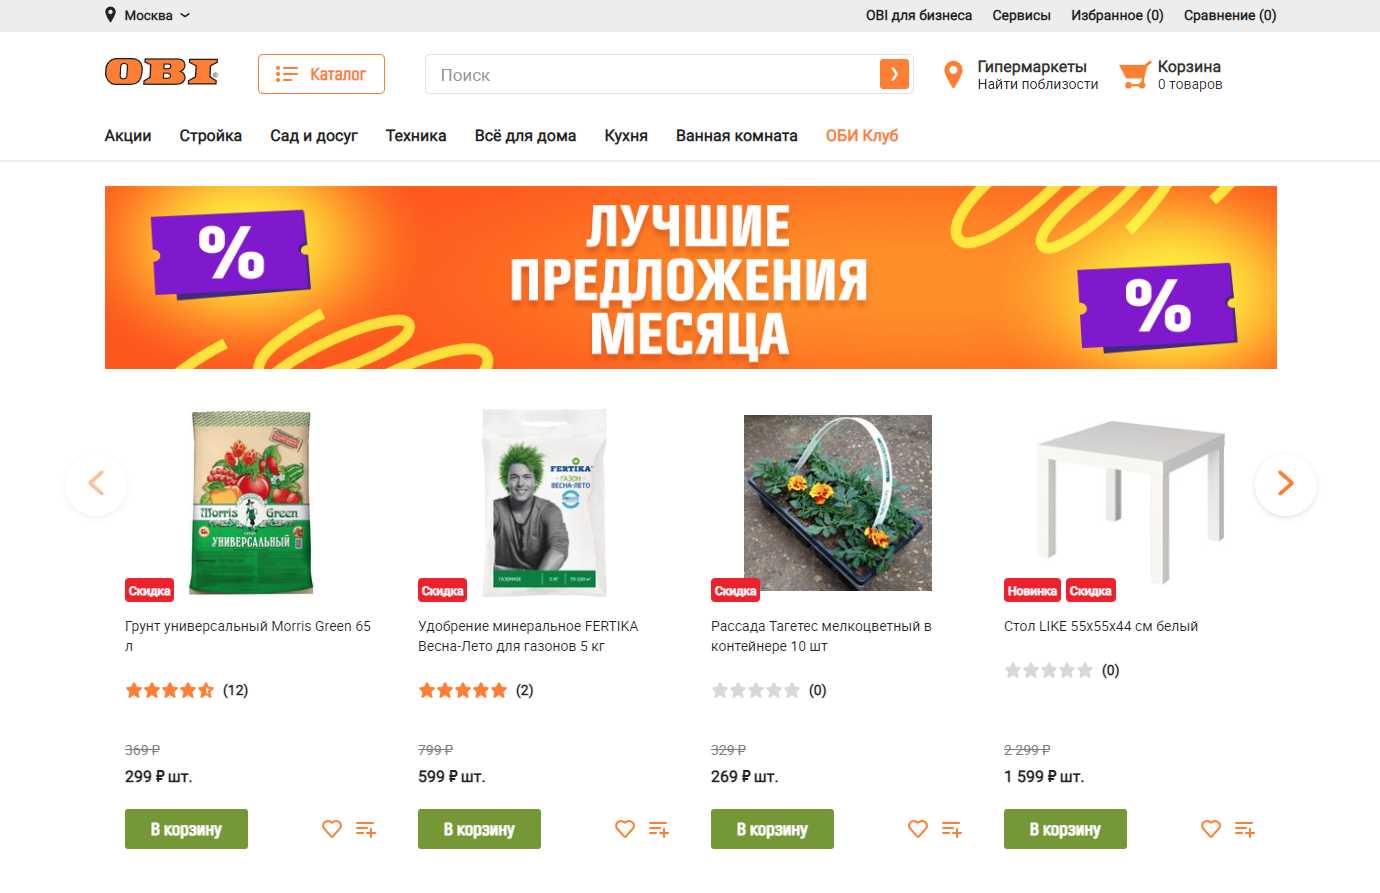Open the shopping cart icon
The height and width of the screenshot is (893, 1380).
(x=1134, y=75)
